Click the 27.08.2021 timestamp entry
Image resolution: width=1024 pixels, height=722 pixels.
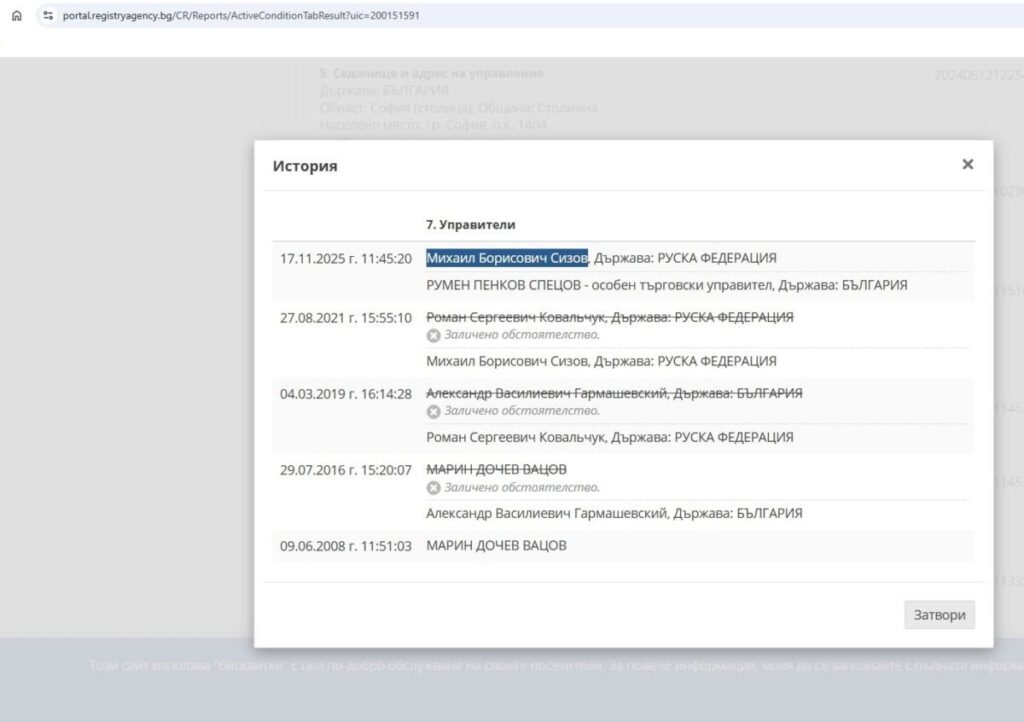(345, 318)
